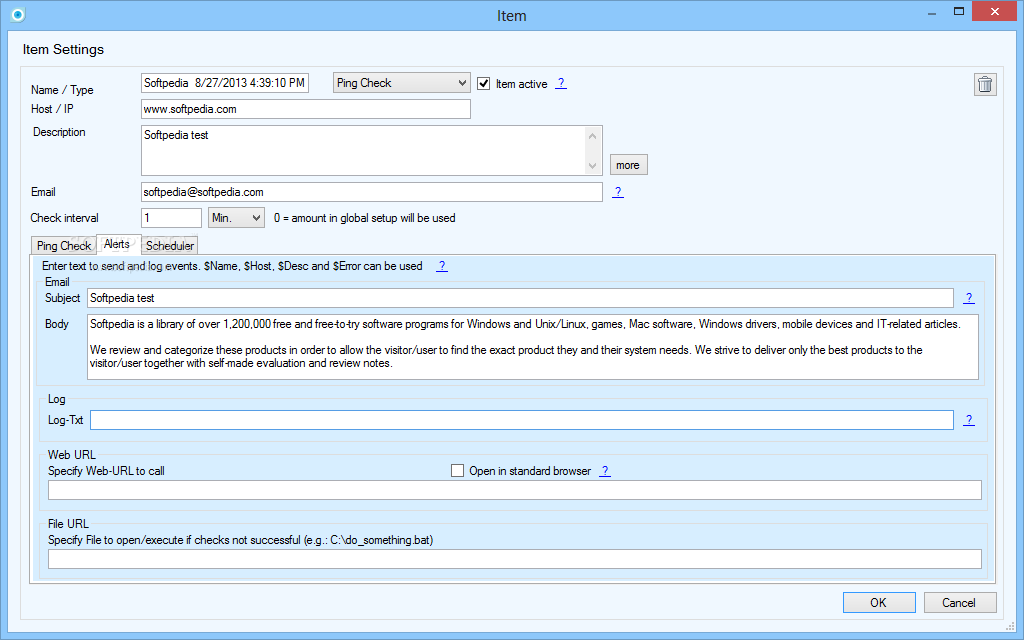Click the File URL path input field
Screen dimensions: 1024x640
[515, 559]
